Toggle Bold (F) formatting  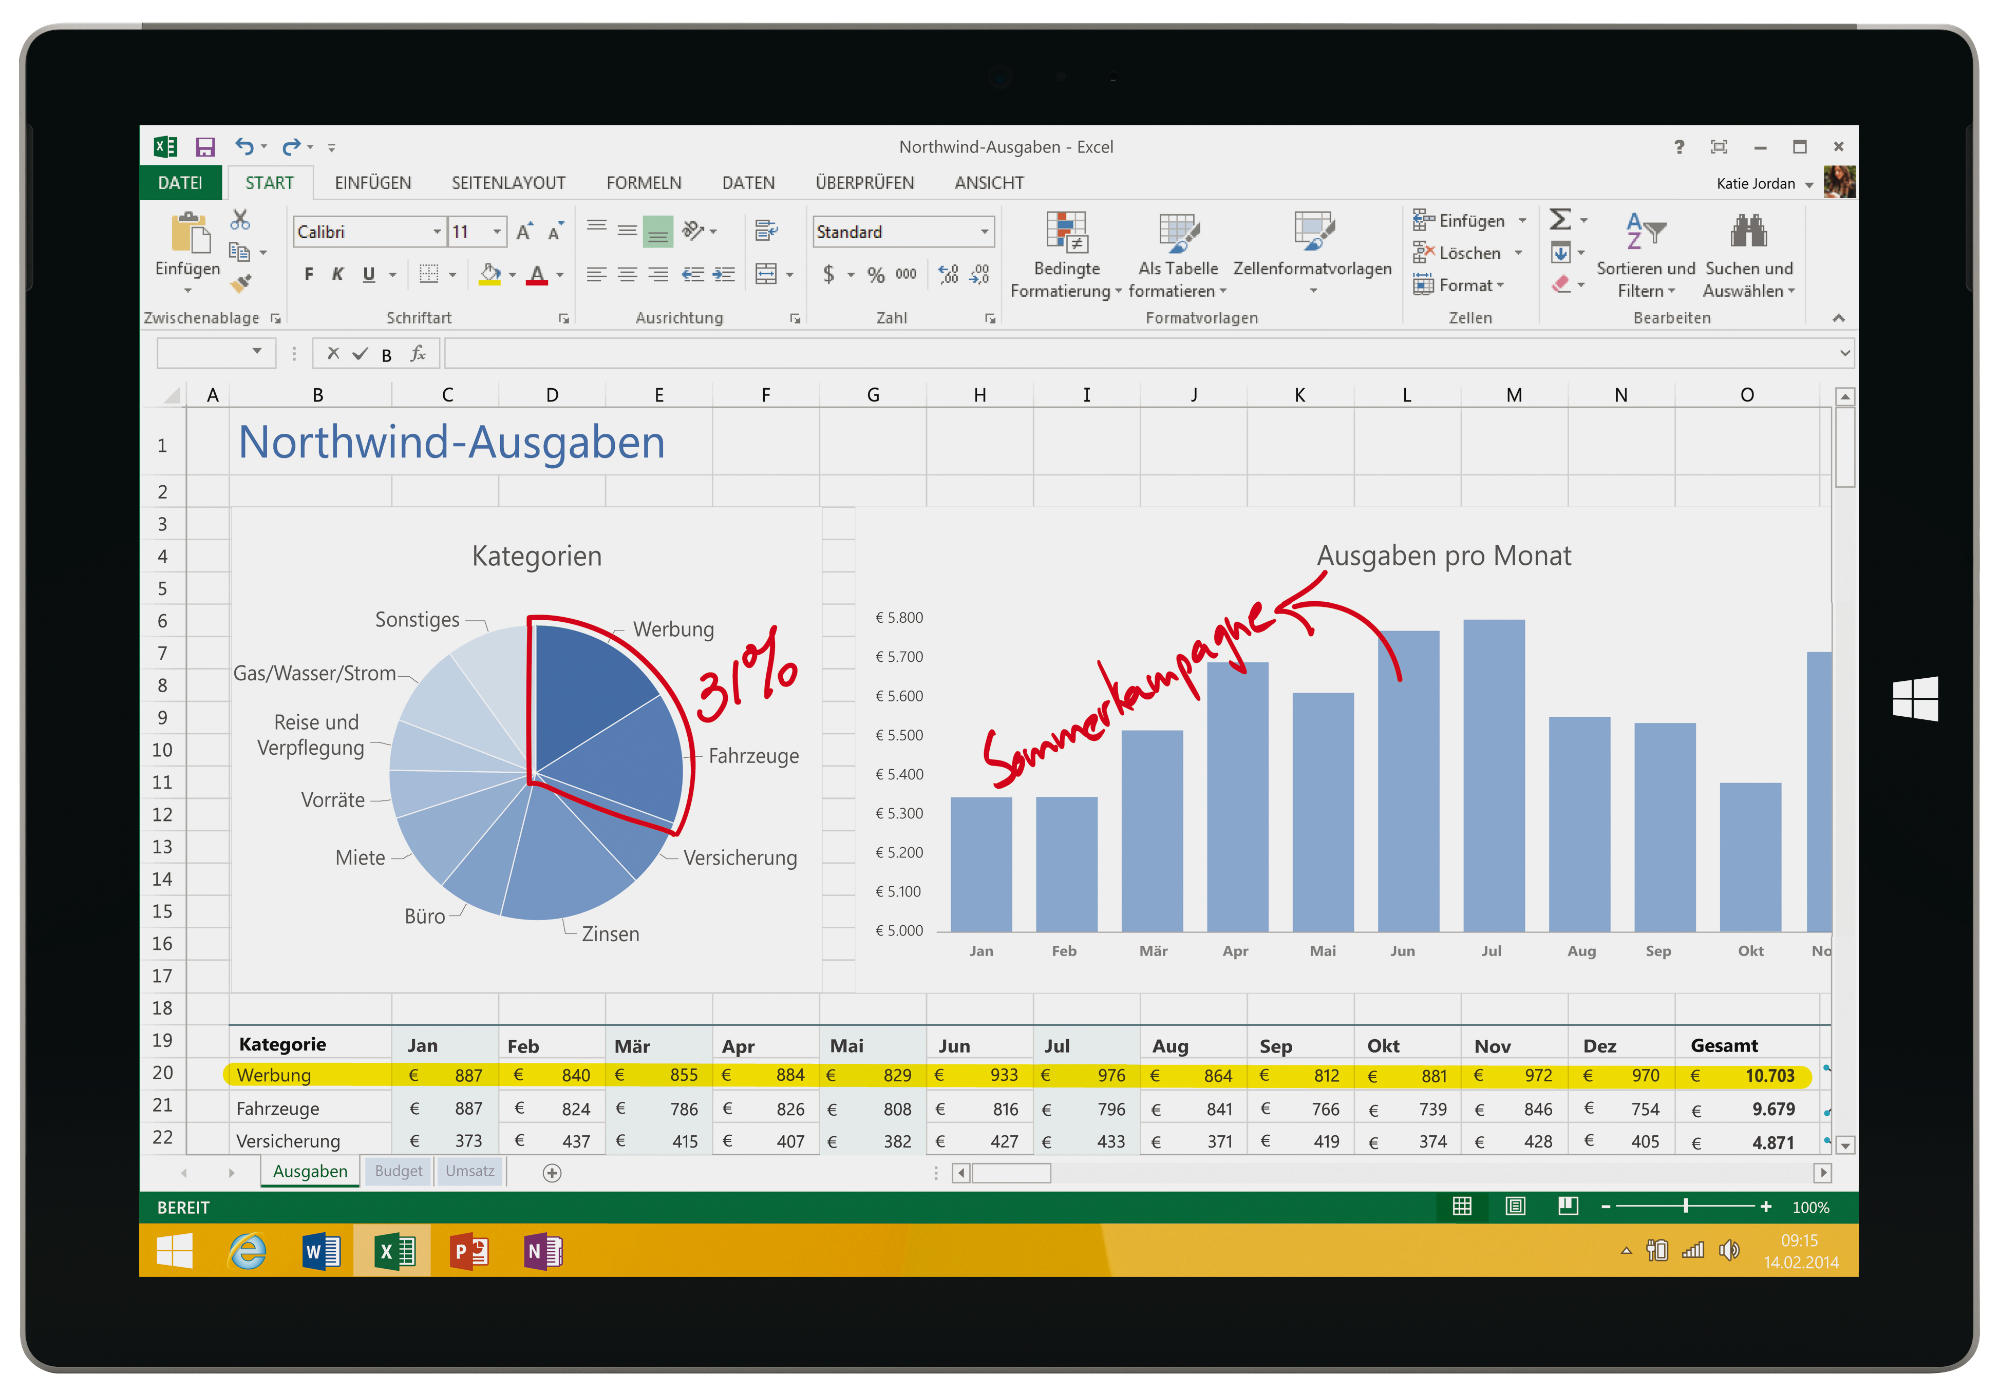pyautogui.click(x=309, y=274)
